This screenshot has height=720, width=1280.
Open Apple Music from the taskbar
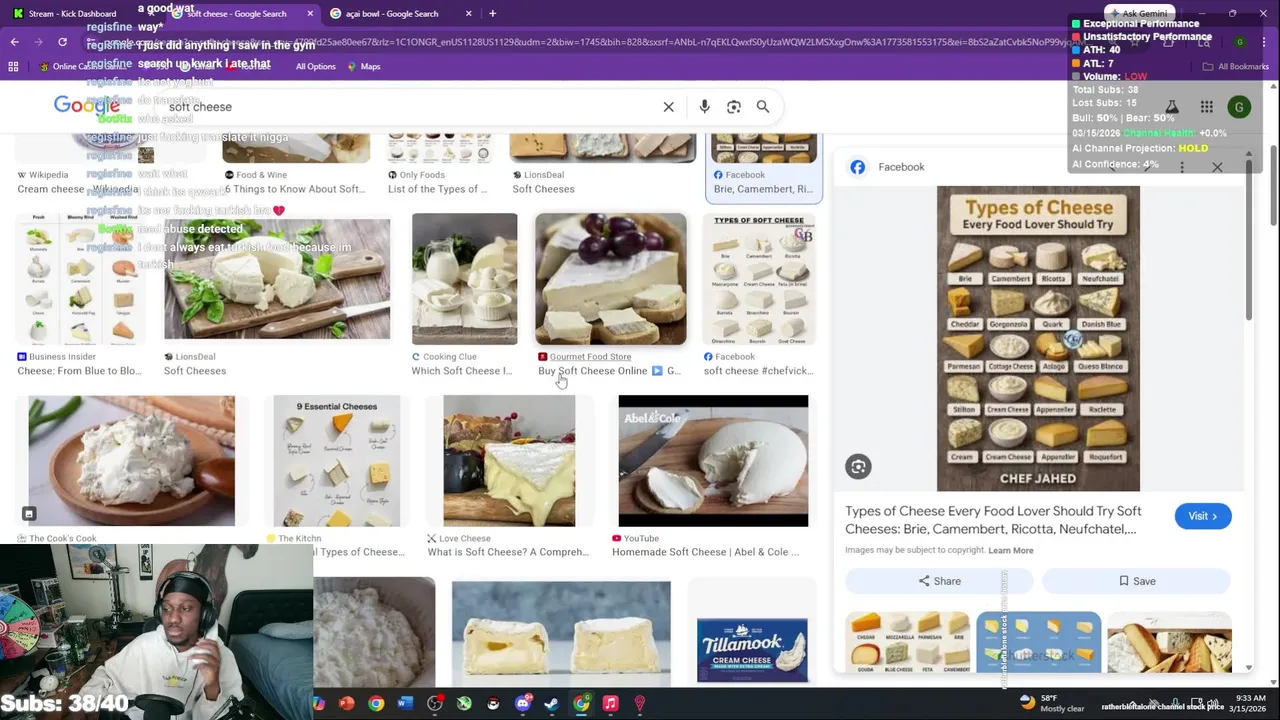[610, 704]
